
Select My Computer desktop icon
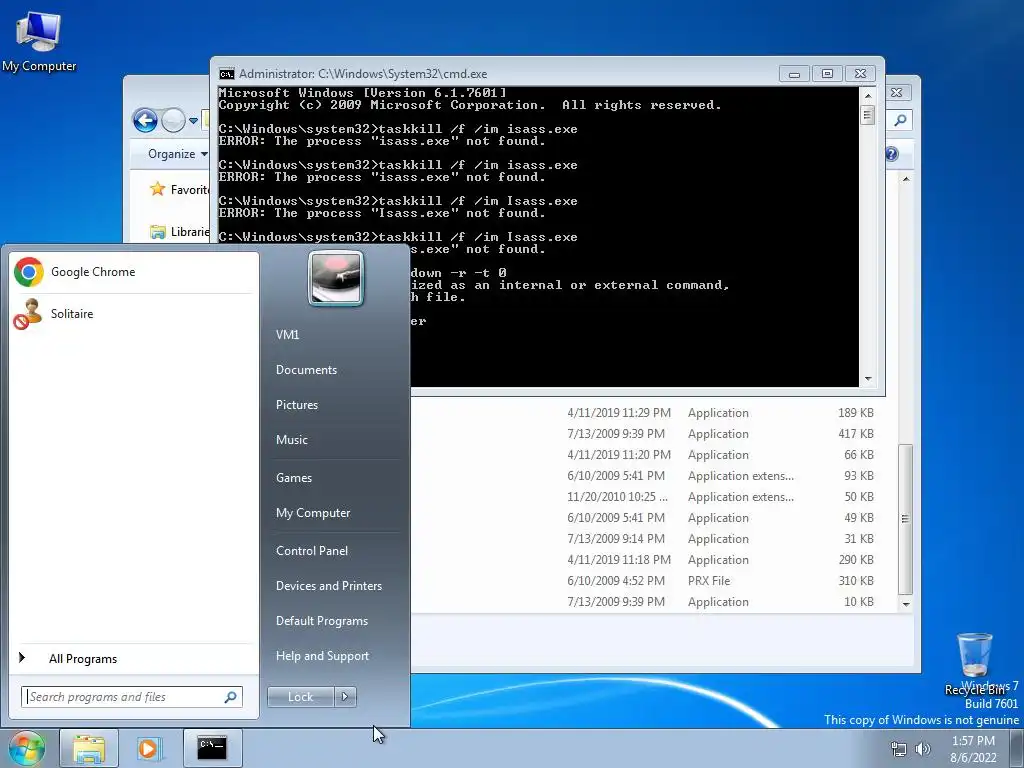(x=39, y=40)
